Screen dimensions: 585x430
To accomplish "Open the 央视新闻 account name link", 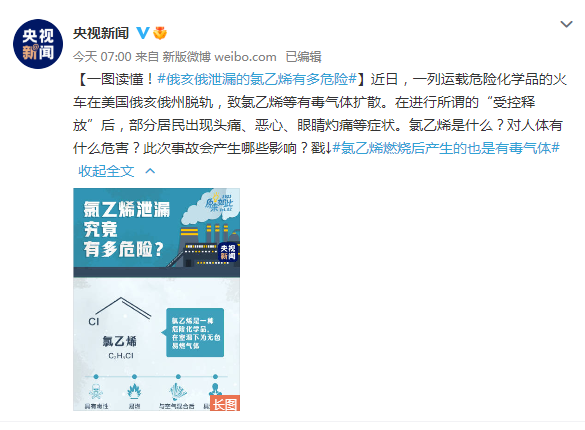I will 101,33.
